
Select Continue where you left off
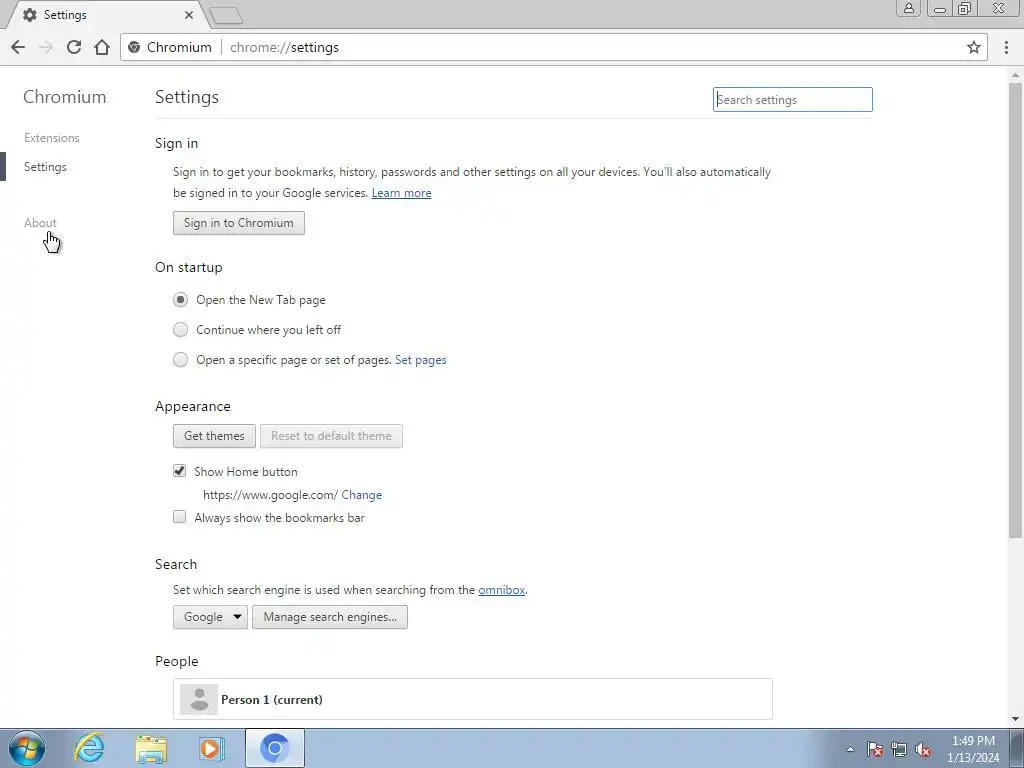(x=180, y=330)
